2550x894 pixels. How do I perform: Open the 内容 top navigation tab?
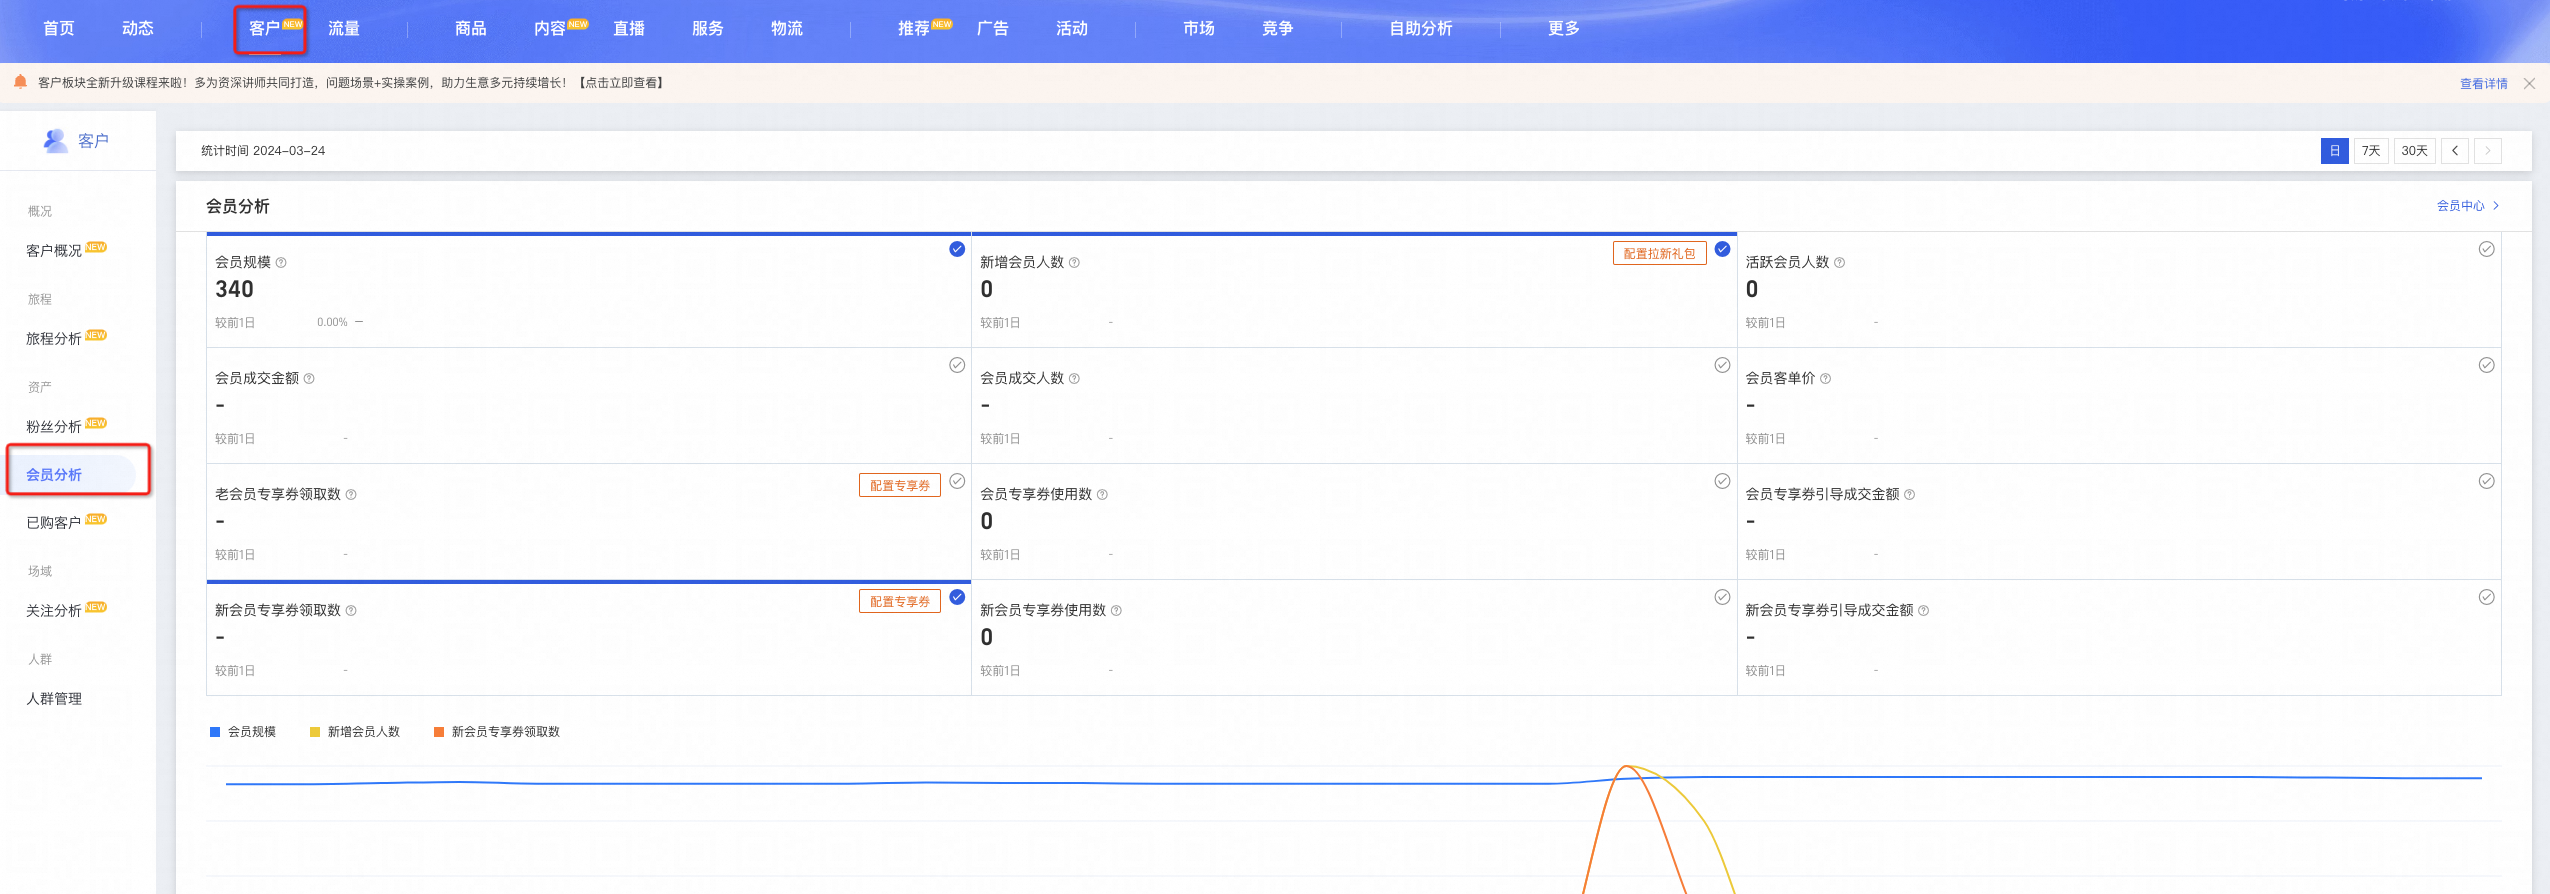click(x=550, y=29)
